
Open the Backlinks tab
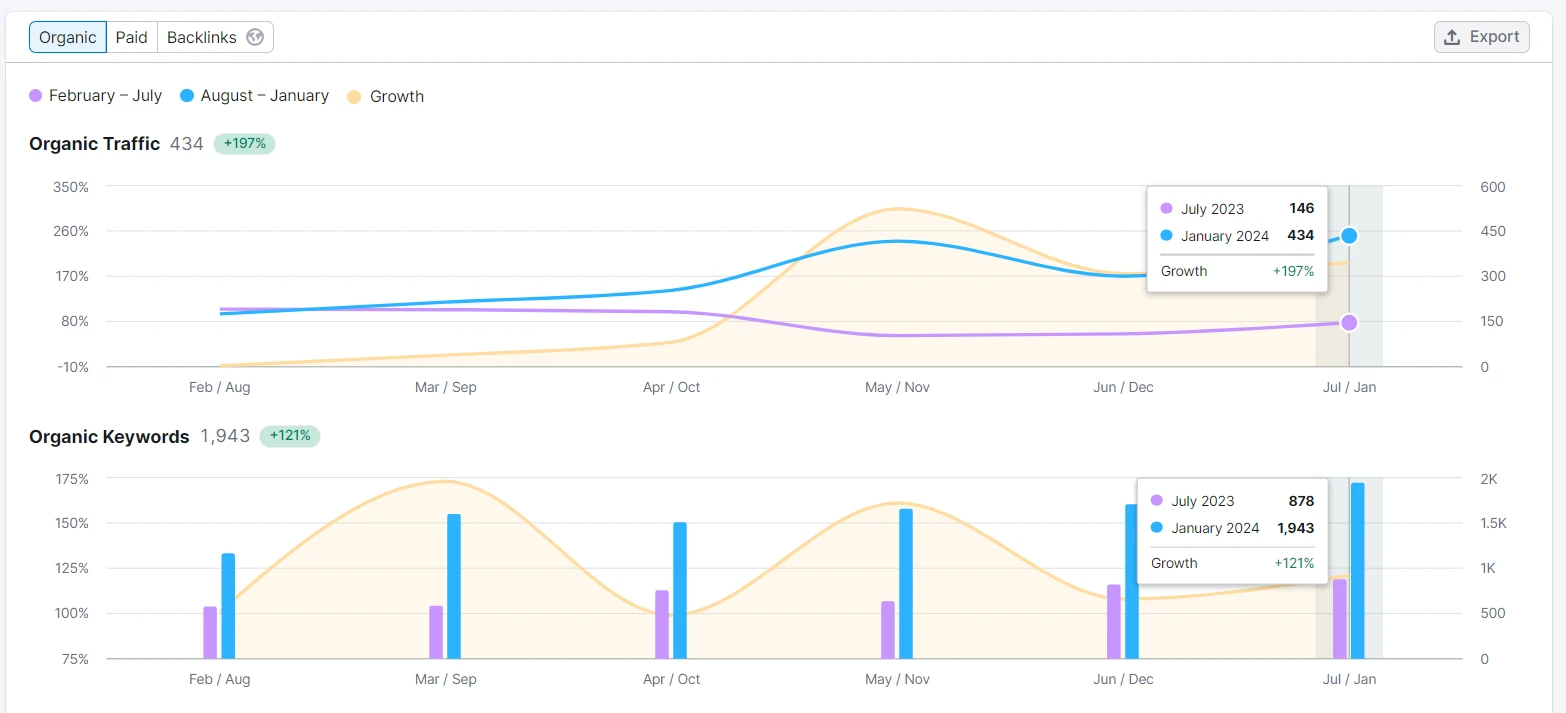(x=215, y=37)
